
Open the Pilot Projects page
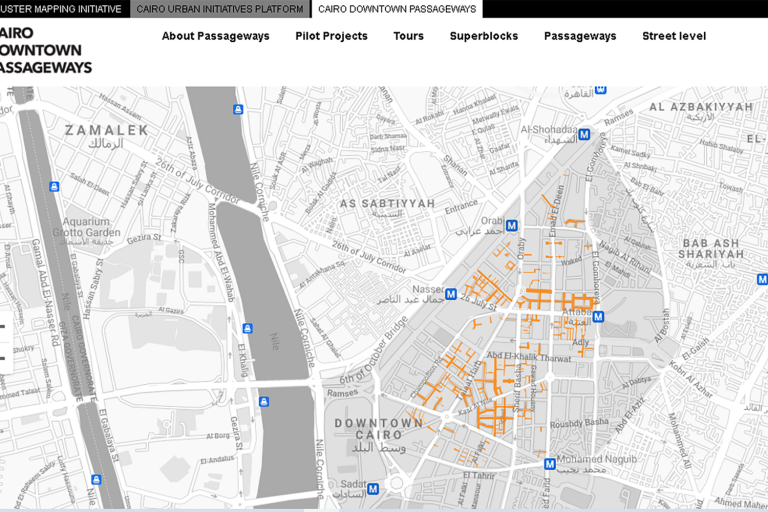(x=331, y=36)
